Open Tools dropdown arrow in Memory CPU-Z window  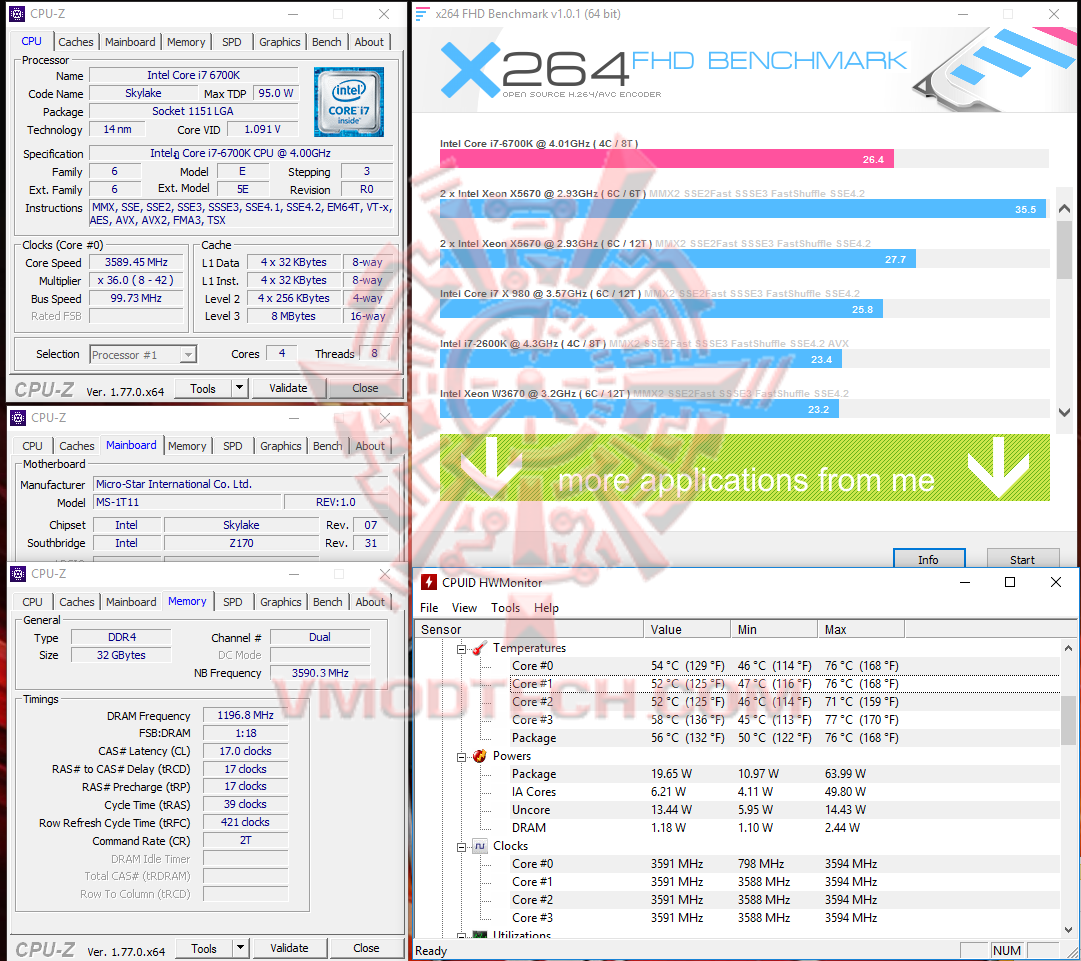coord(240,948)
